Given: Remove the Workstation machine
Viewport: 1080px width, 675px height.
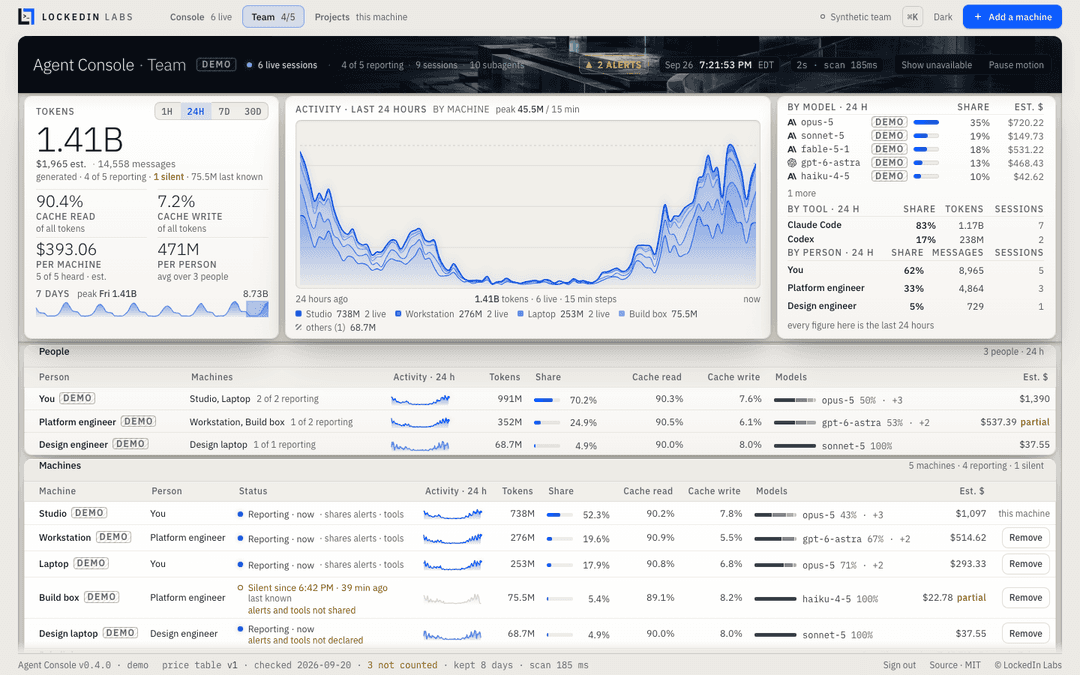Looking at the screenshot, I should 1026,538.
